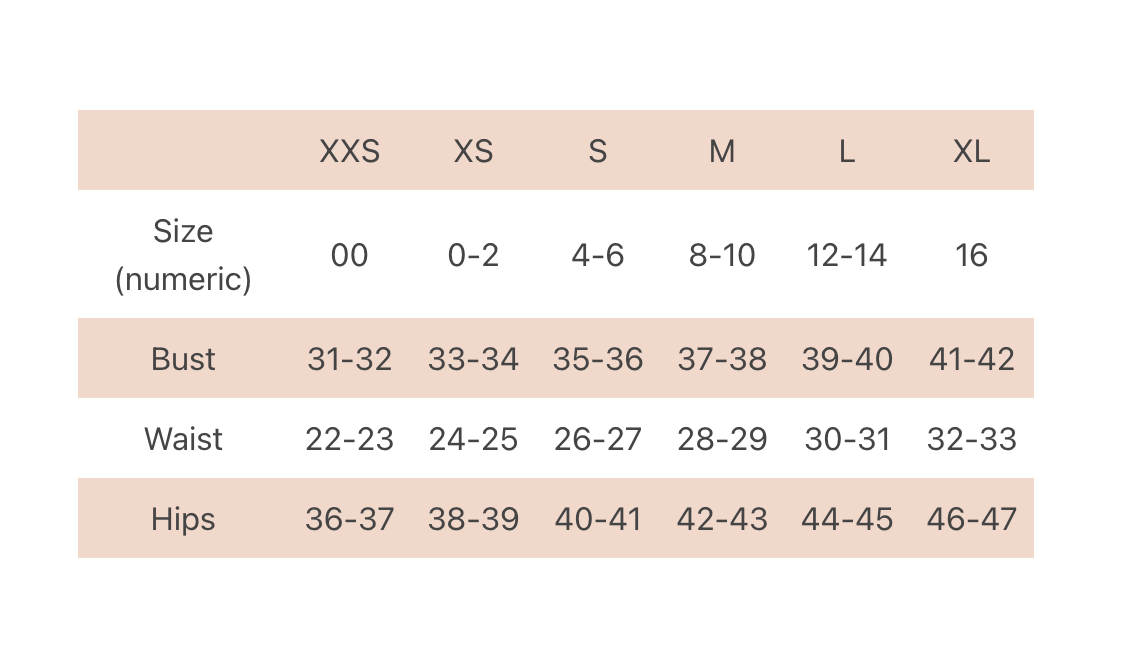Click the L size column header
The height and width of the screenshot is (672, 1142).
tap(846, 151)
